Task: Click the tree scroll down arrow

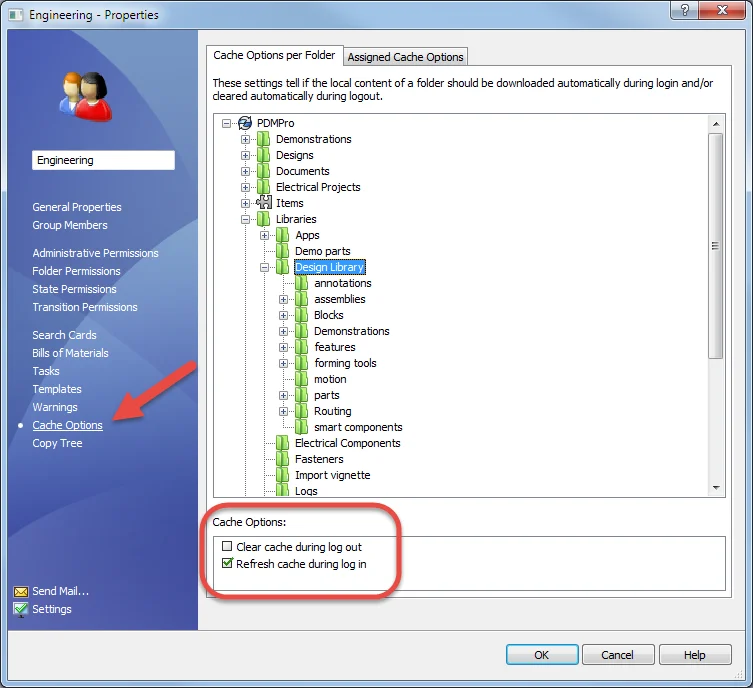Action: click(x=716, y=488)
